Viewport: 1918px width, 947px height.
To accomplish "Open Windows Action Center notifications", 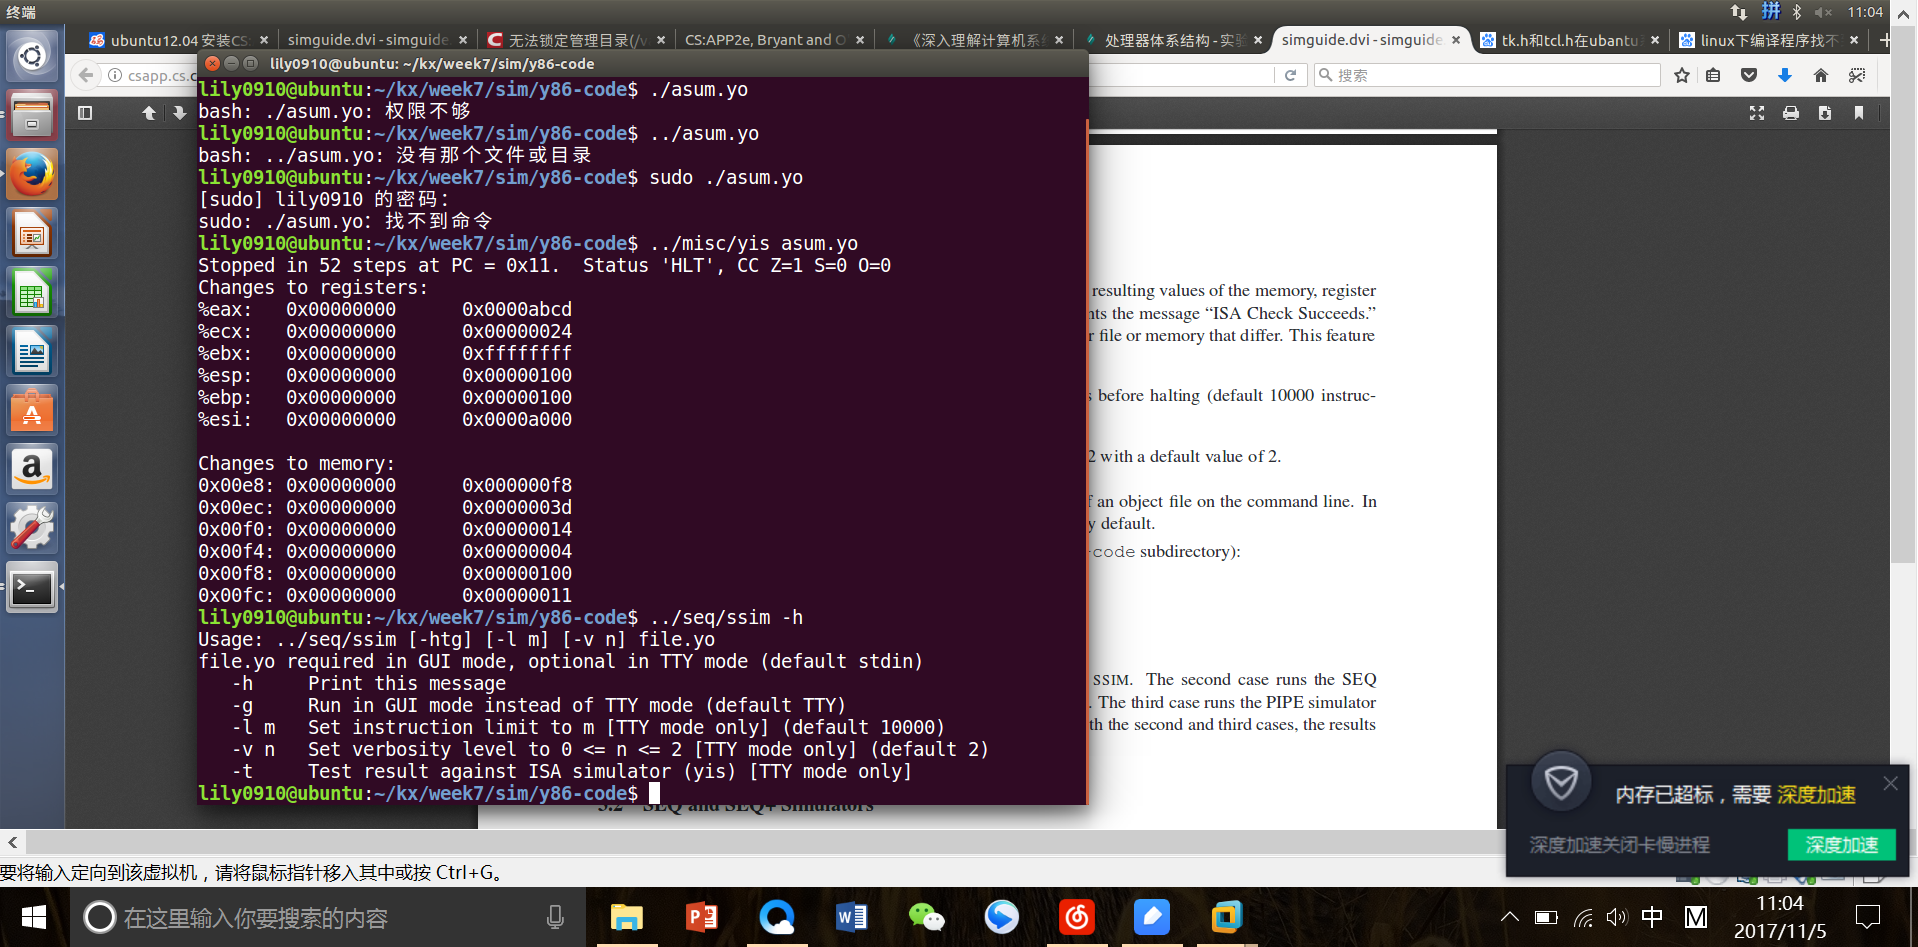I will (1868, 917).
